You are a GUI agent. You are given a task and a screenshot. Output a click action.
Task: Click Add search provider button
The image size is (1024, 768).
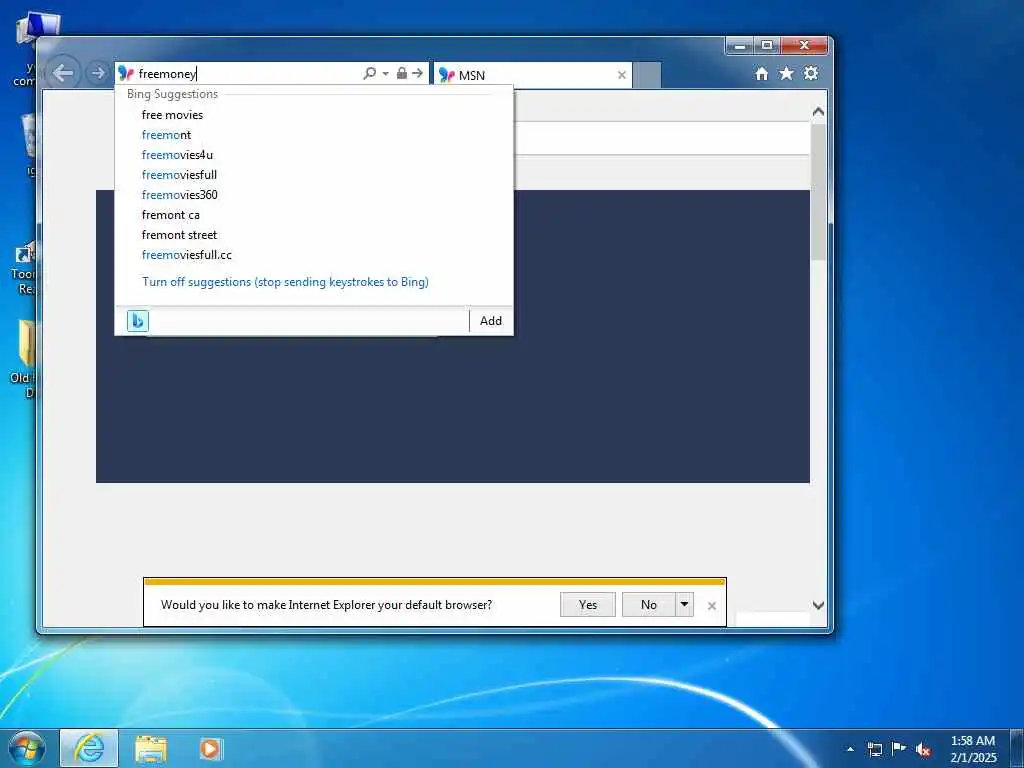pyautogui.click(x=491, y=321)
